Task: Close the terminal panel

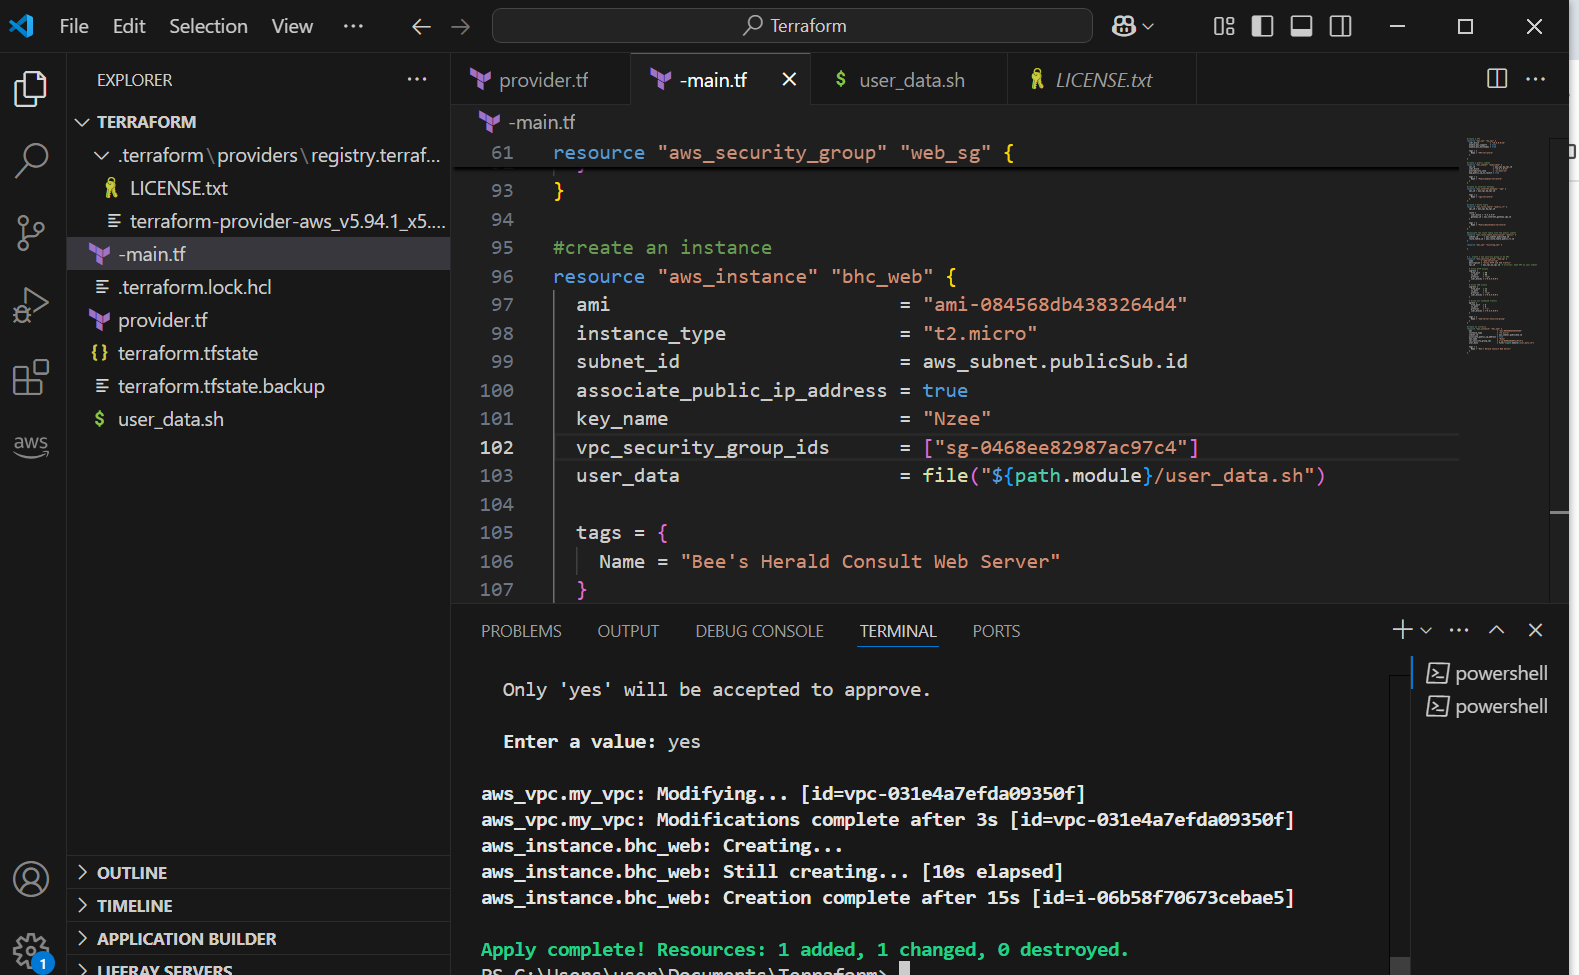Action: click(1535, 630)
